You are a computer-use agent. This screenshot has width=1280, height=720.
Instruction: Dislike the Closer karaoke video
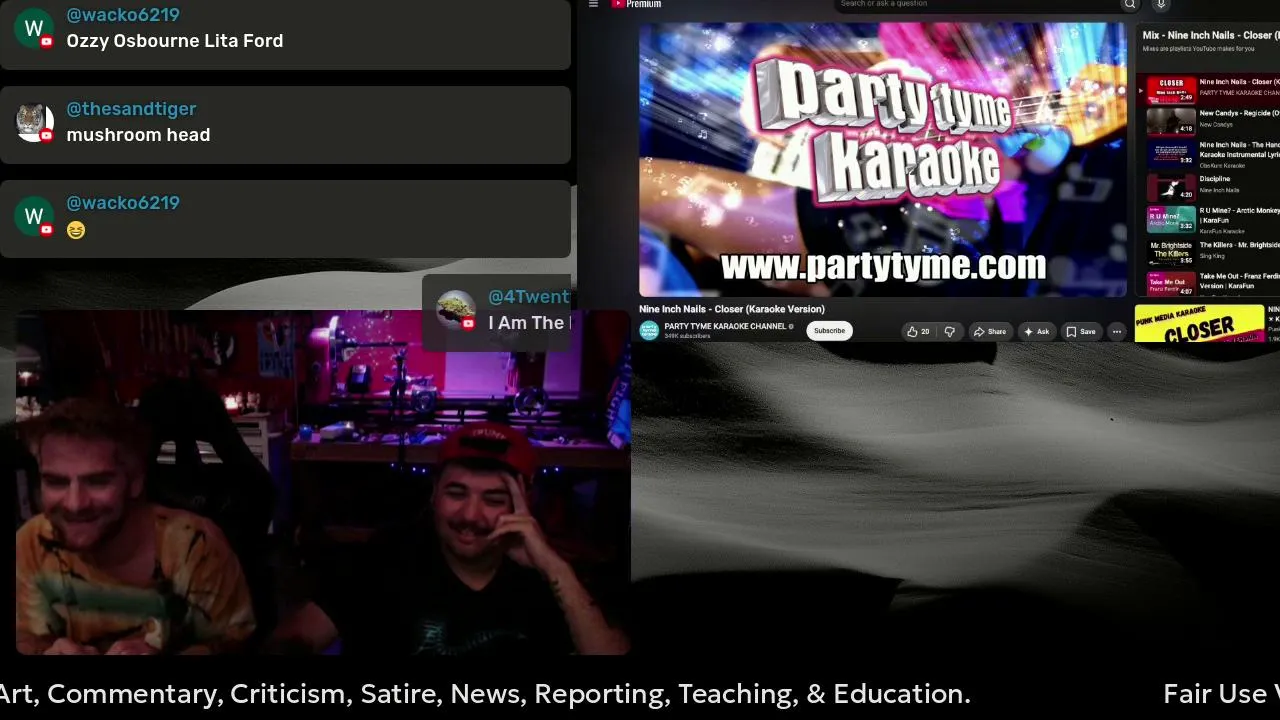[950, 331]
